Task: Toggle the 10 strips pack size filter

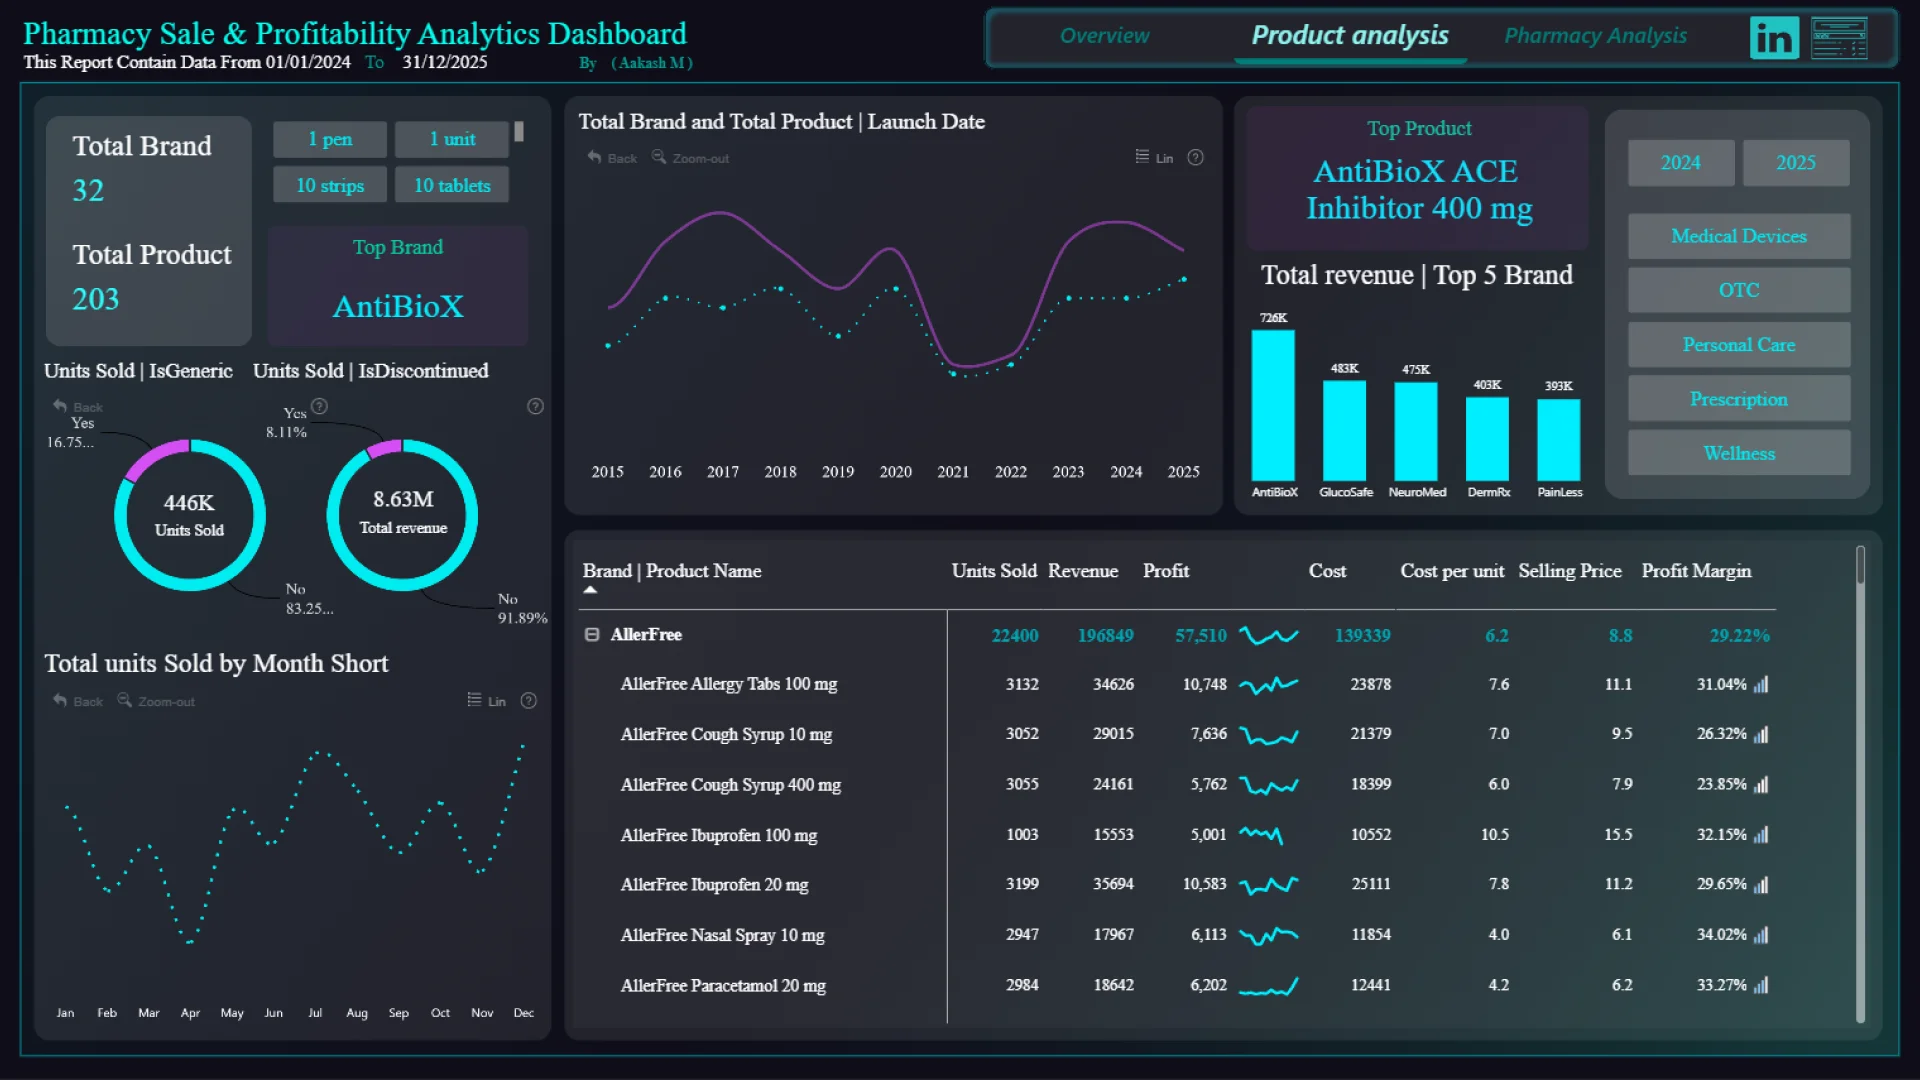Action: 330,186
